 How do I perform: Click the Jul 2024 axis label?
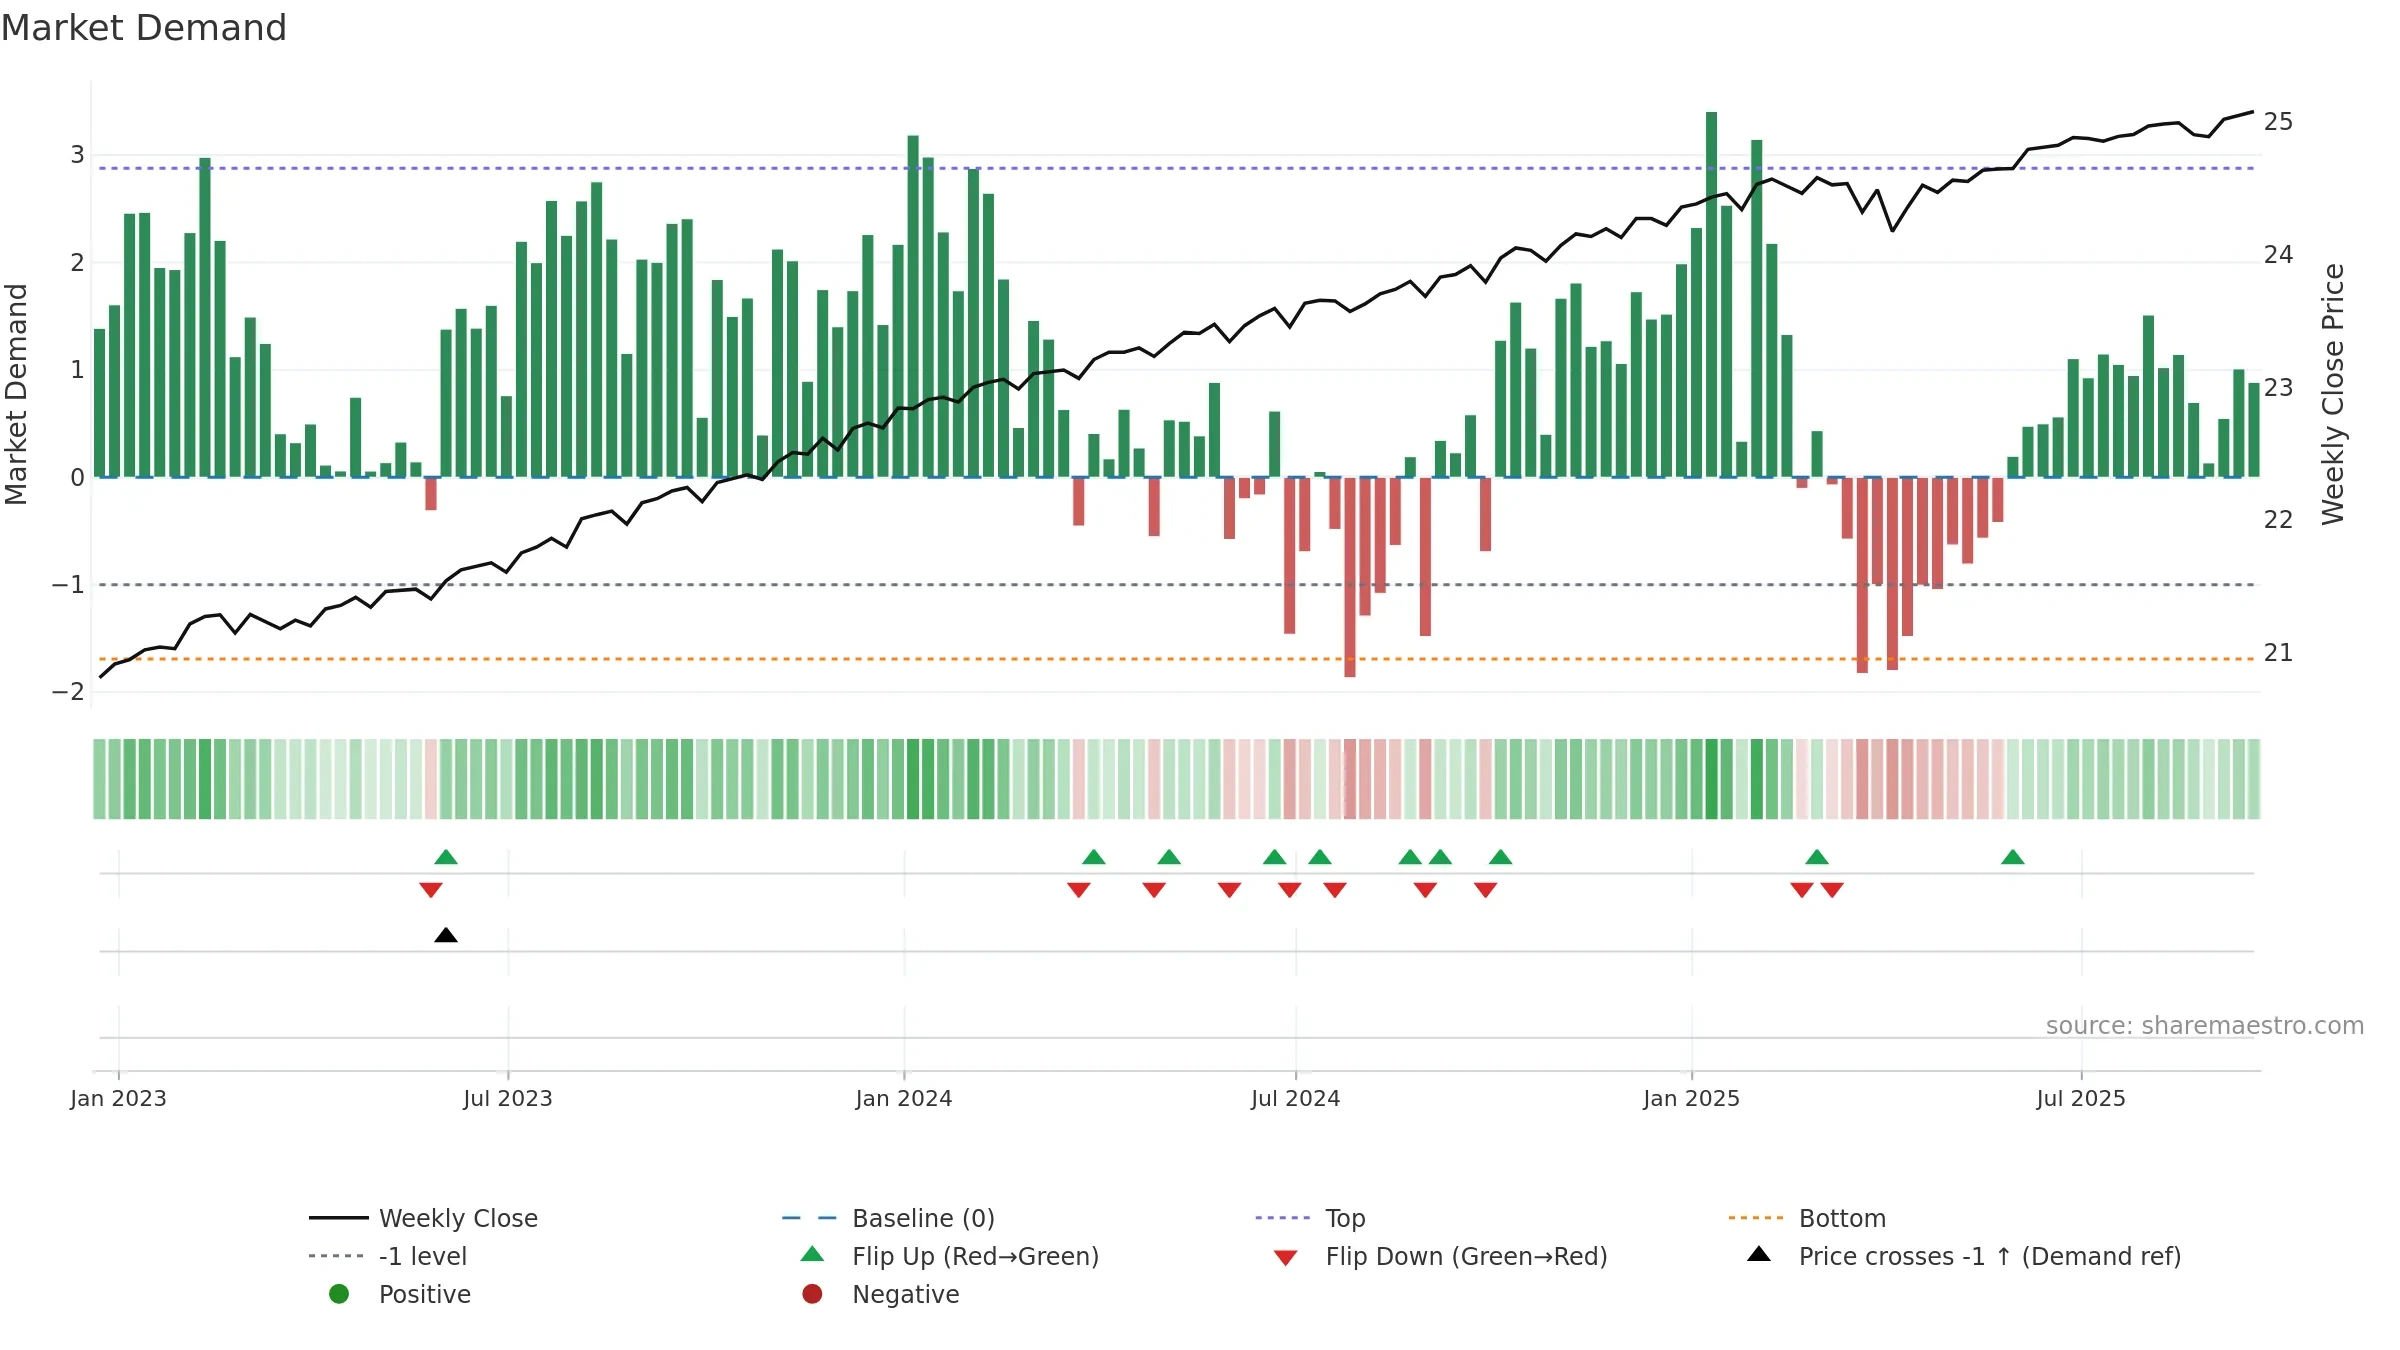point(1296,1098)
